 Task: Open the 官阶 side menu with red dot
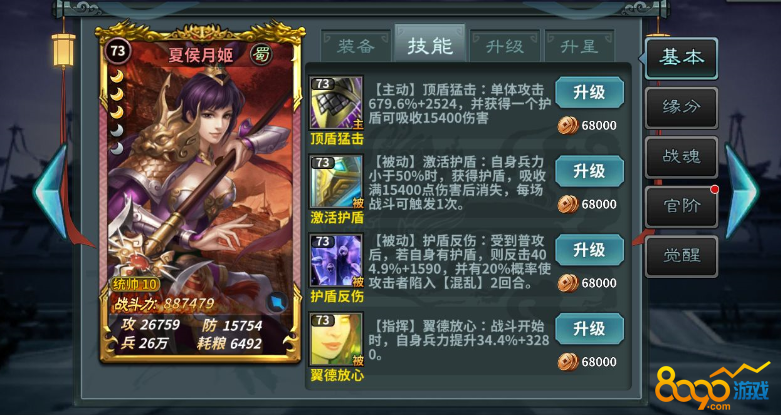(681, 206)
